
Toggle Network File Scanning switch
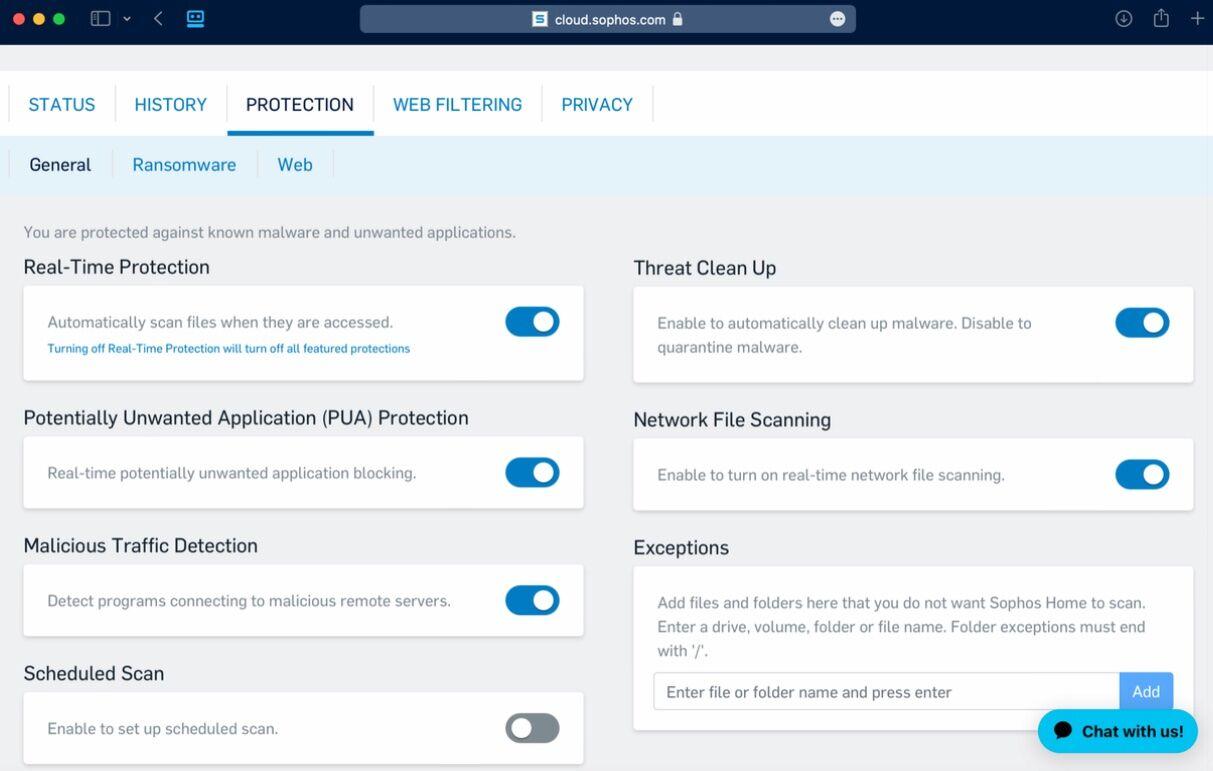pyautogui.click(x=1142, y=475)
